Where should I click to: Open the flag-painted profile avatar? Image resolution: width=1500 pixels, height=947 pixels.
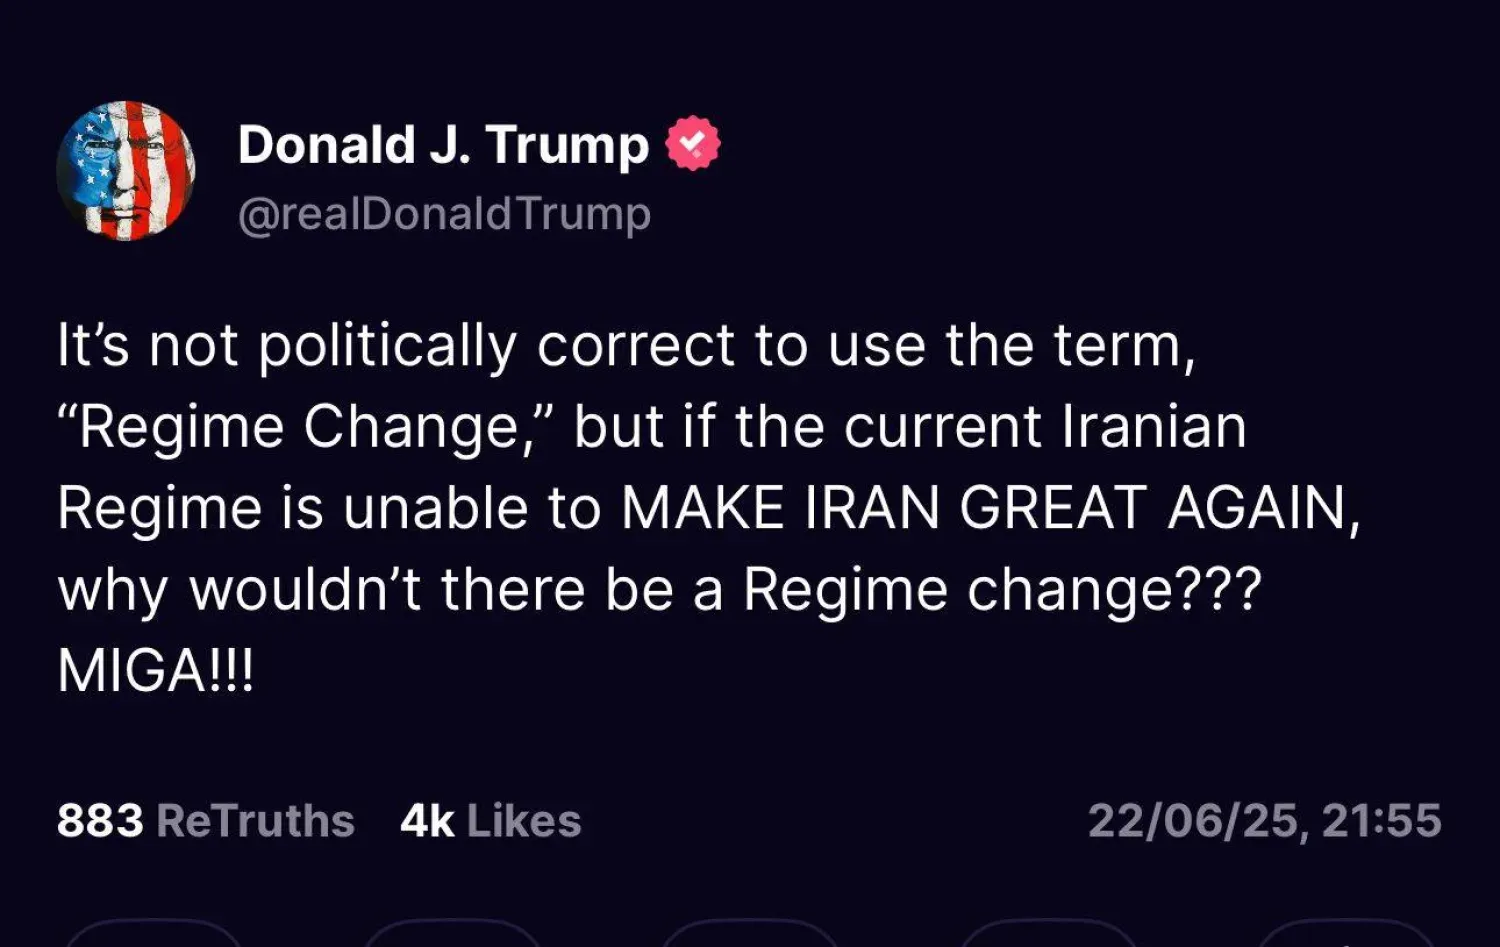126,170
